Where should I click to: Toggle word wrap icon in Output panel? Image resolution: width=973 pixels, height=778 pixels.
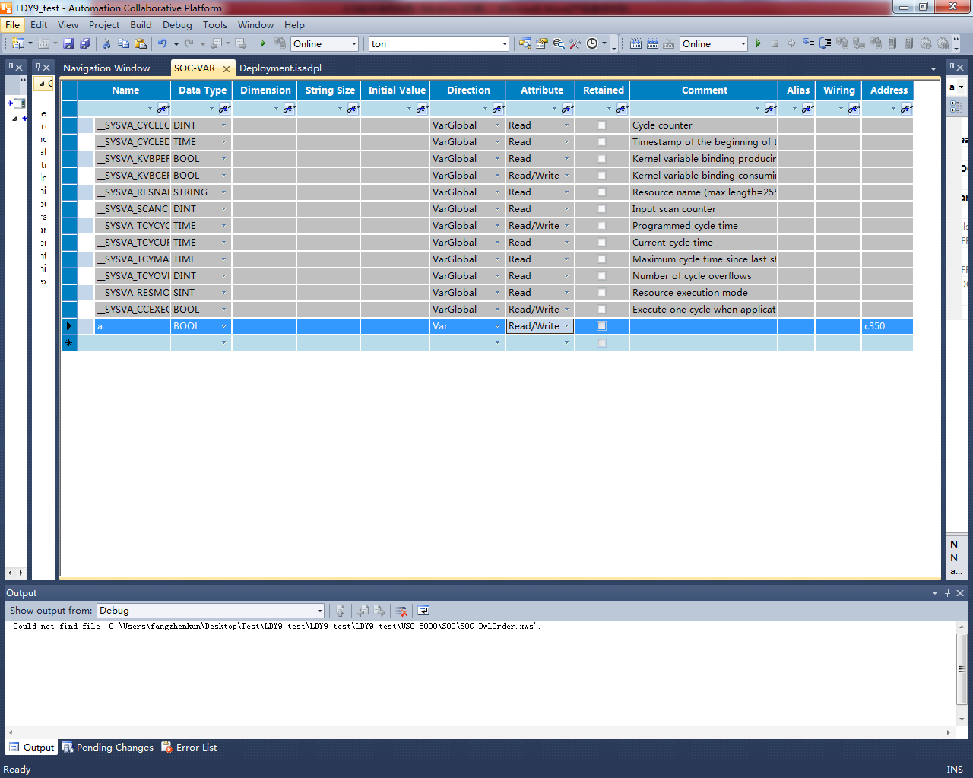(423, 611)
